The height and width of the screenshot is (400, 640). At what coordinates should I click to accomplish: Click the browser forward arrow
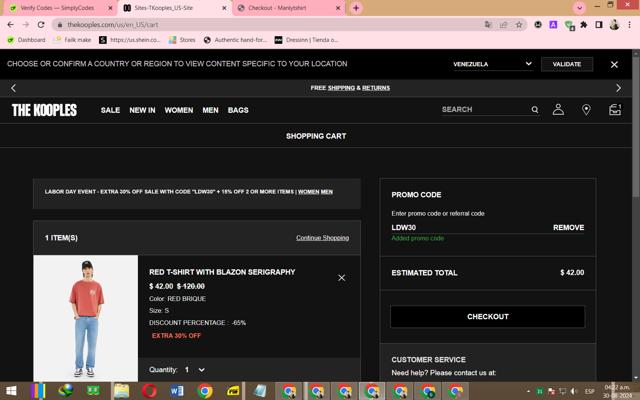(26, 24)
